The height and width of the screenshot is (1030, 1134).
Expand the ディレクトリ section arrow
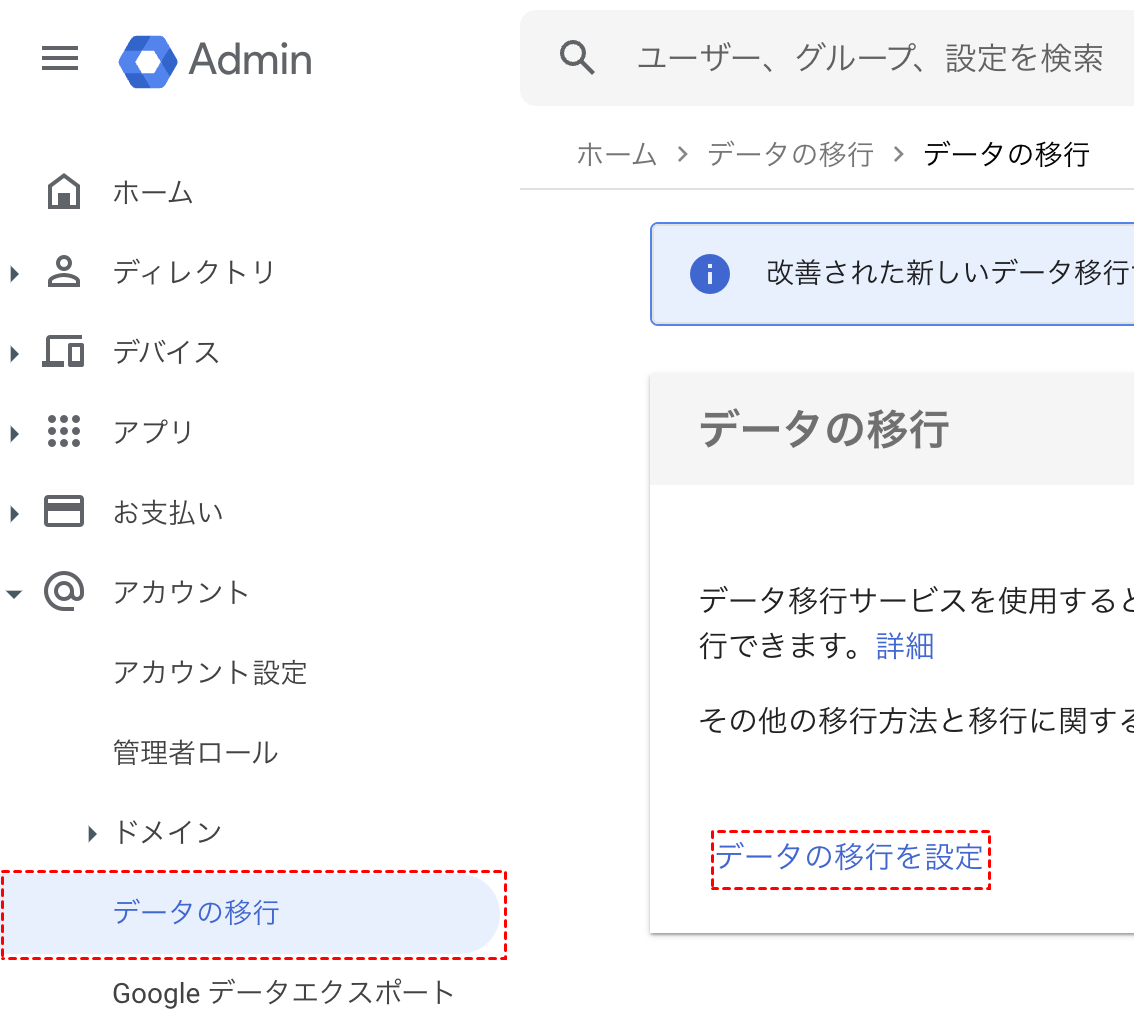point(14,273)
